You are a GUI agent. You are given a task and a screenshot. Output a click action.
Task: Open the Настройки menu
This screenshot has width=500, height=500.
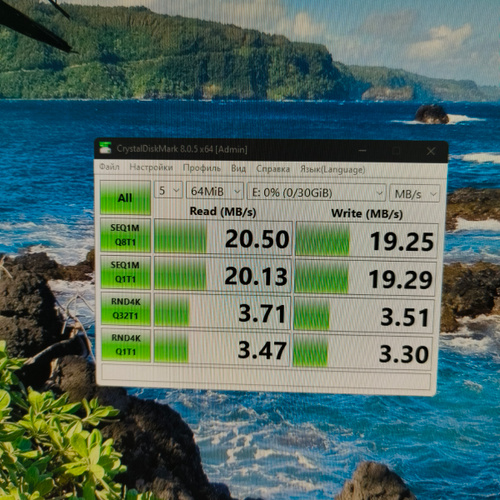click(x=151, y=167)
